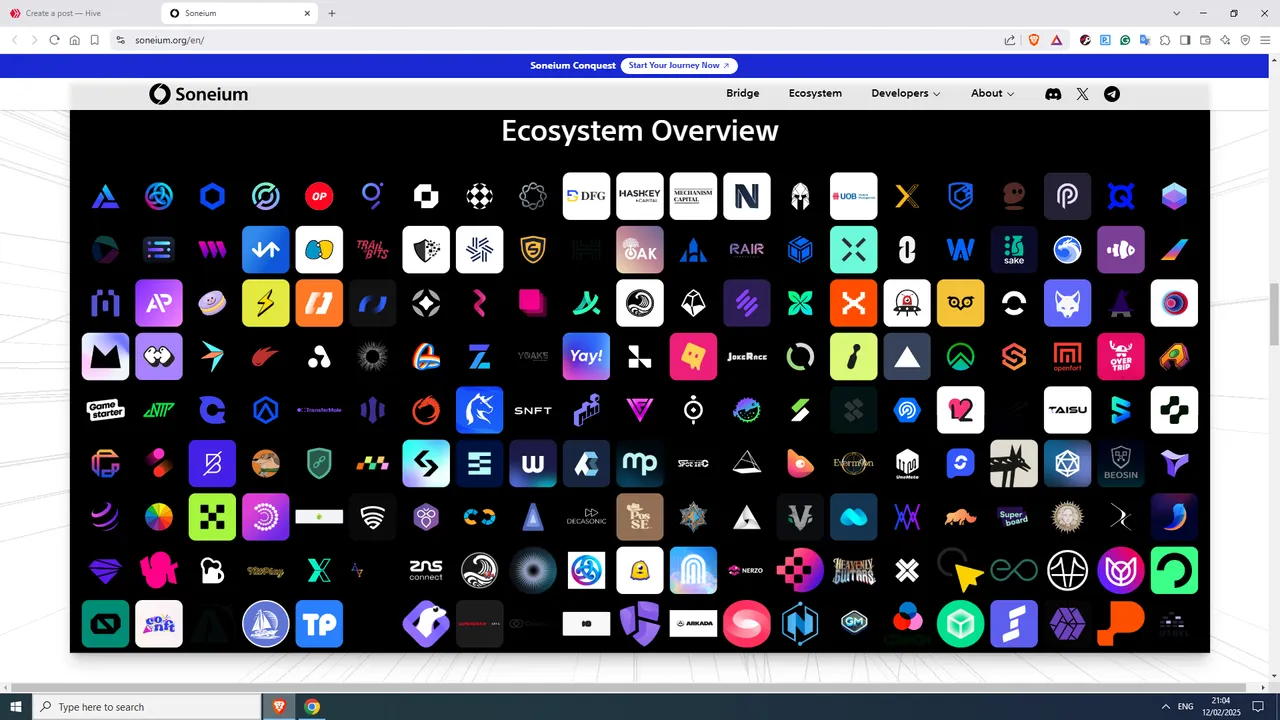Switch to Create a post — Hive tab
The height and width of the screenshot is (720, 1280).
click(75, 13)
